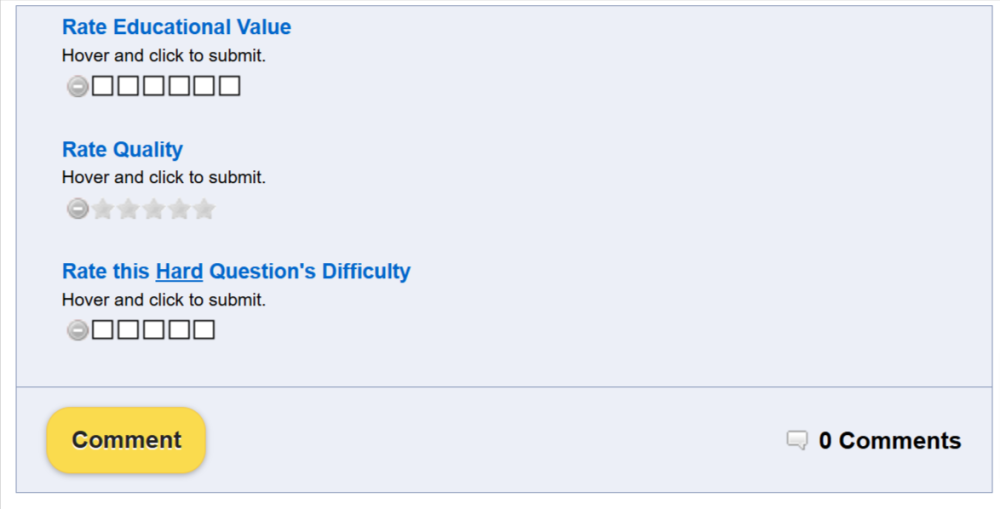The width and height of the screenshot is (1000, 509).
Task: Select fifth Difficulty rating box
Action: (204, 330)
